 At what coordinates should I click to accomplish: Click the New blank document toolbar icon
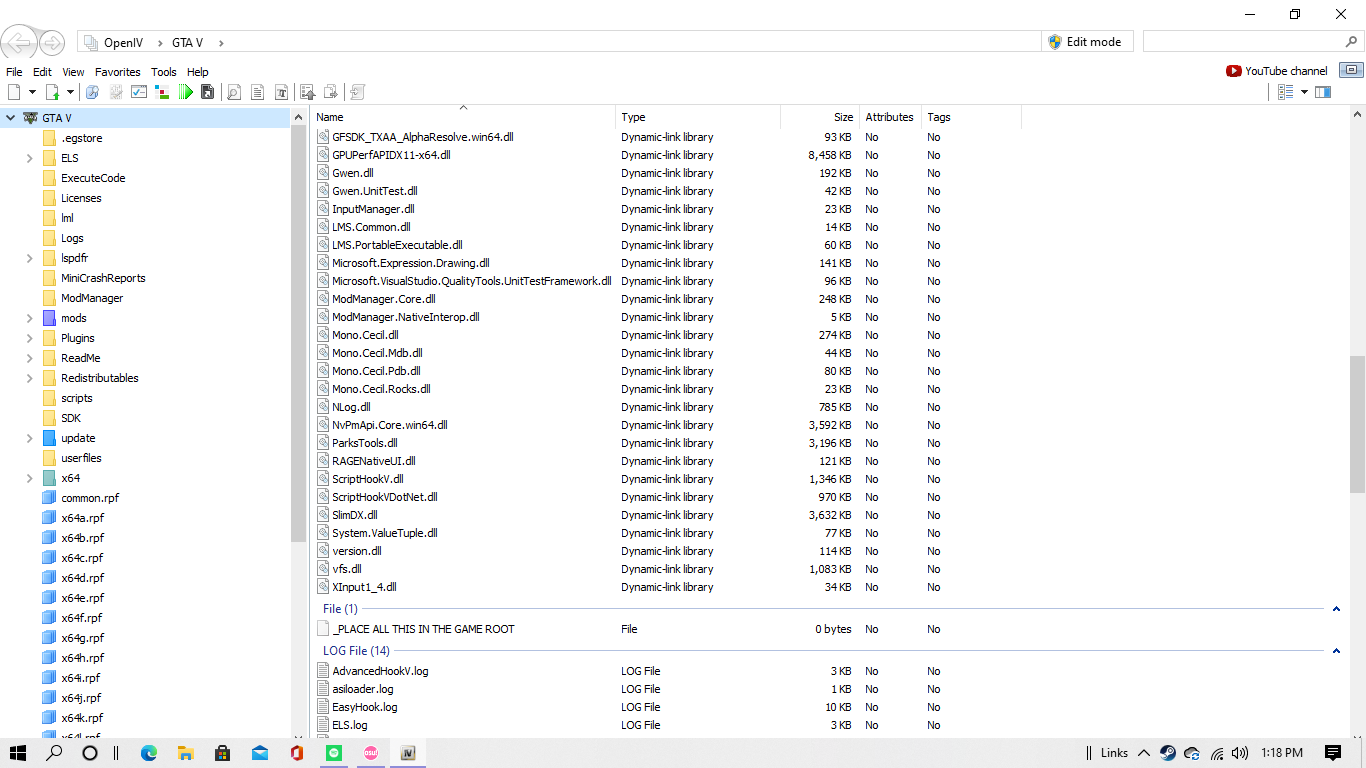pyautogui.click(x=14, y=92)
